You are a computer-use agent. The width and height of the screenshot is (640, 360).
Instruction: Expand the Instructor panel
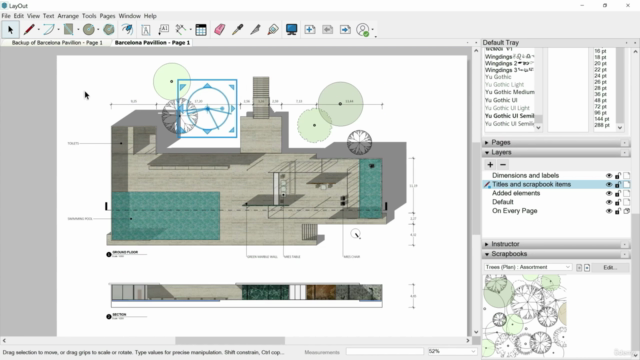pyautogui.click(x=487, y=244)
